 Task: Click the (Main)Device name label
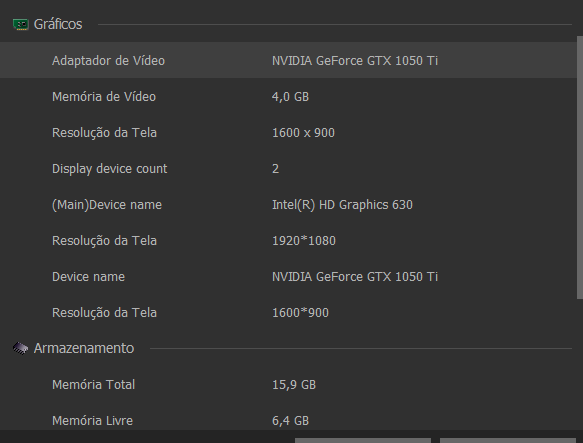click(x=107, y=205)
